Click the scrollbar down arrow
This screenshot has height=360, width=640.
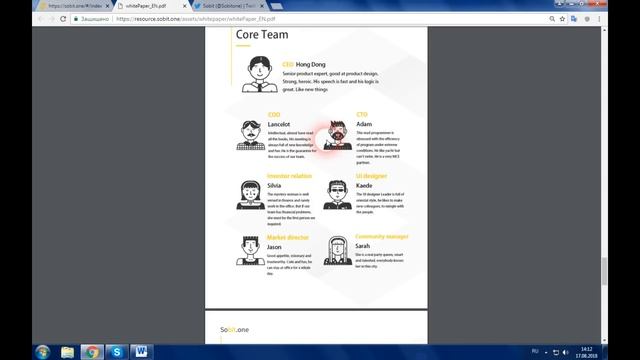click(x=604, y=340)
